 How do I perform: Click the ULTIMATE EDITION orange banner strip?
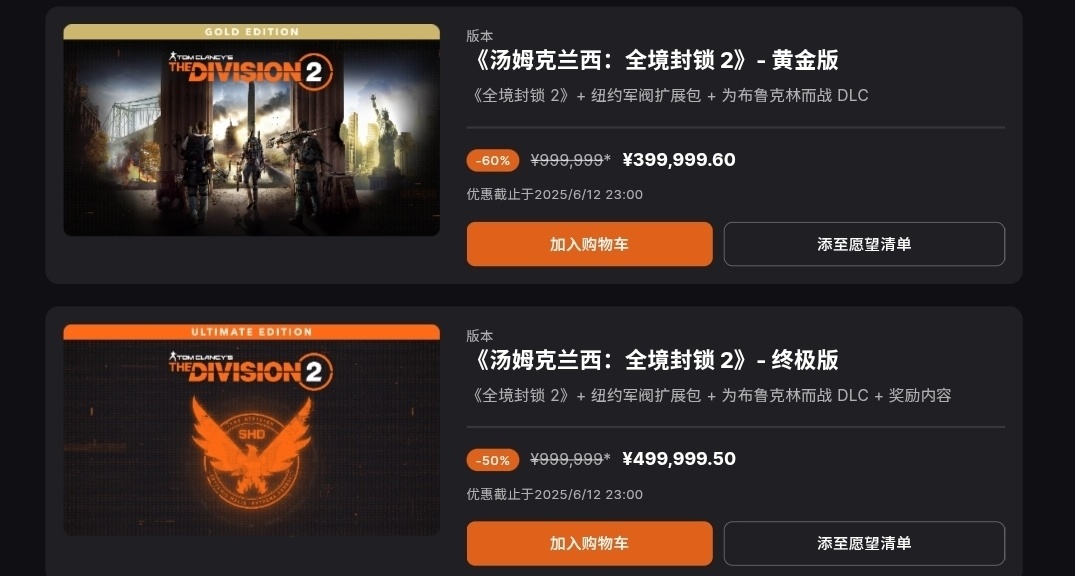click(252, 332)
